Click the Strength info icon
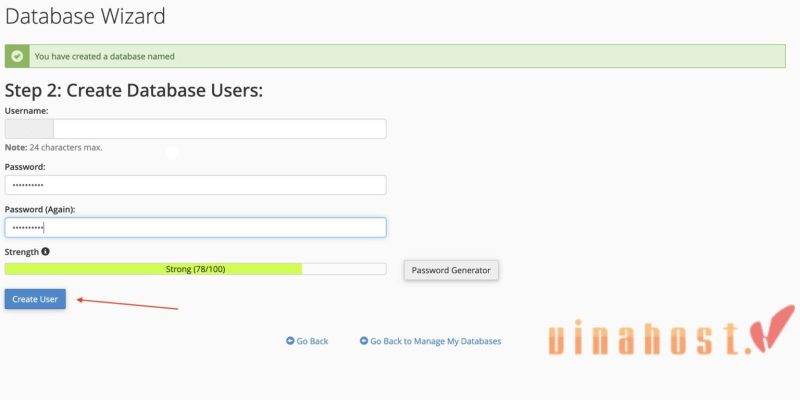The width and height of the screenshot is (800, 400). click(x=45, y=252)
